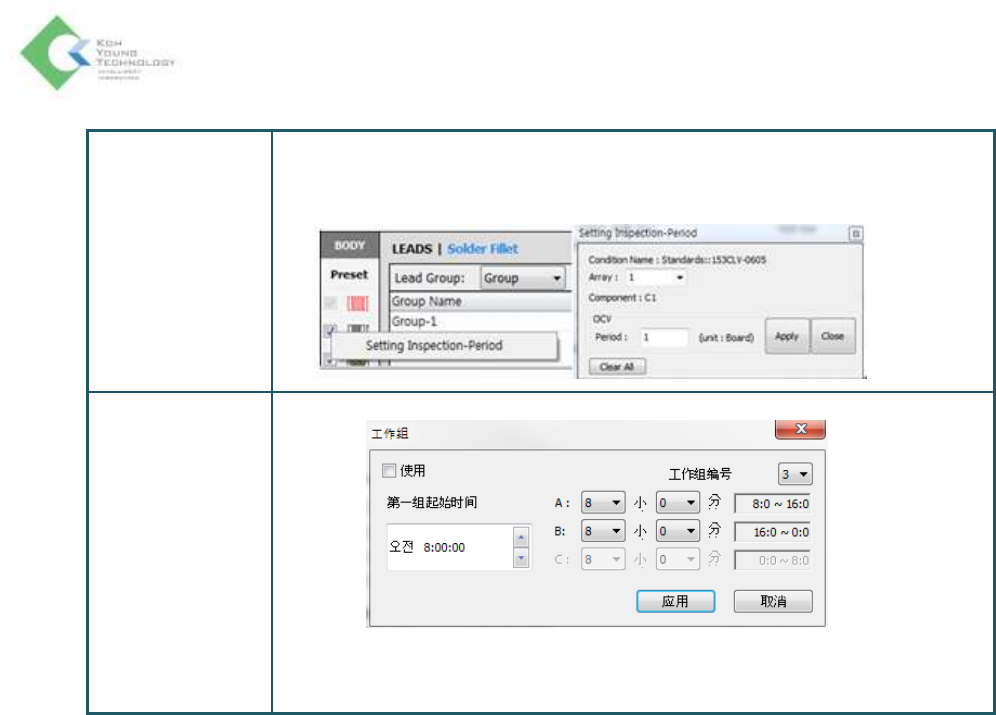Click the OCV Period input field
This screenshot has height=715, width=996.
click(664, 337)
